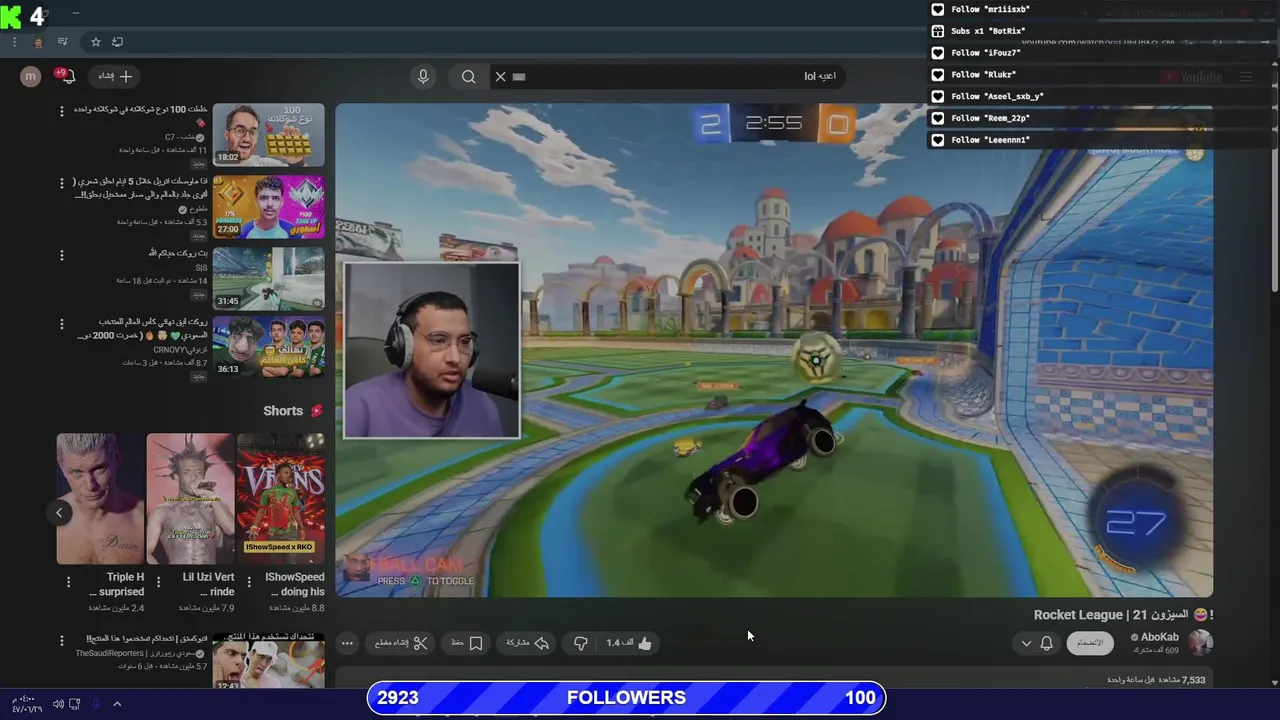The image size is (1280, 720).
Task: Open the browser media control icon
Action: tap(63, 42)
